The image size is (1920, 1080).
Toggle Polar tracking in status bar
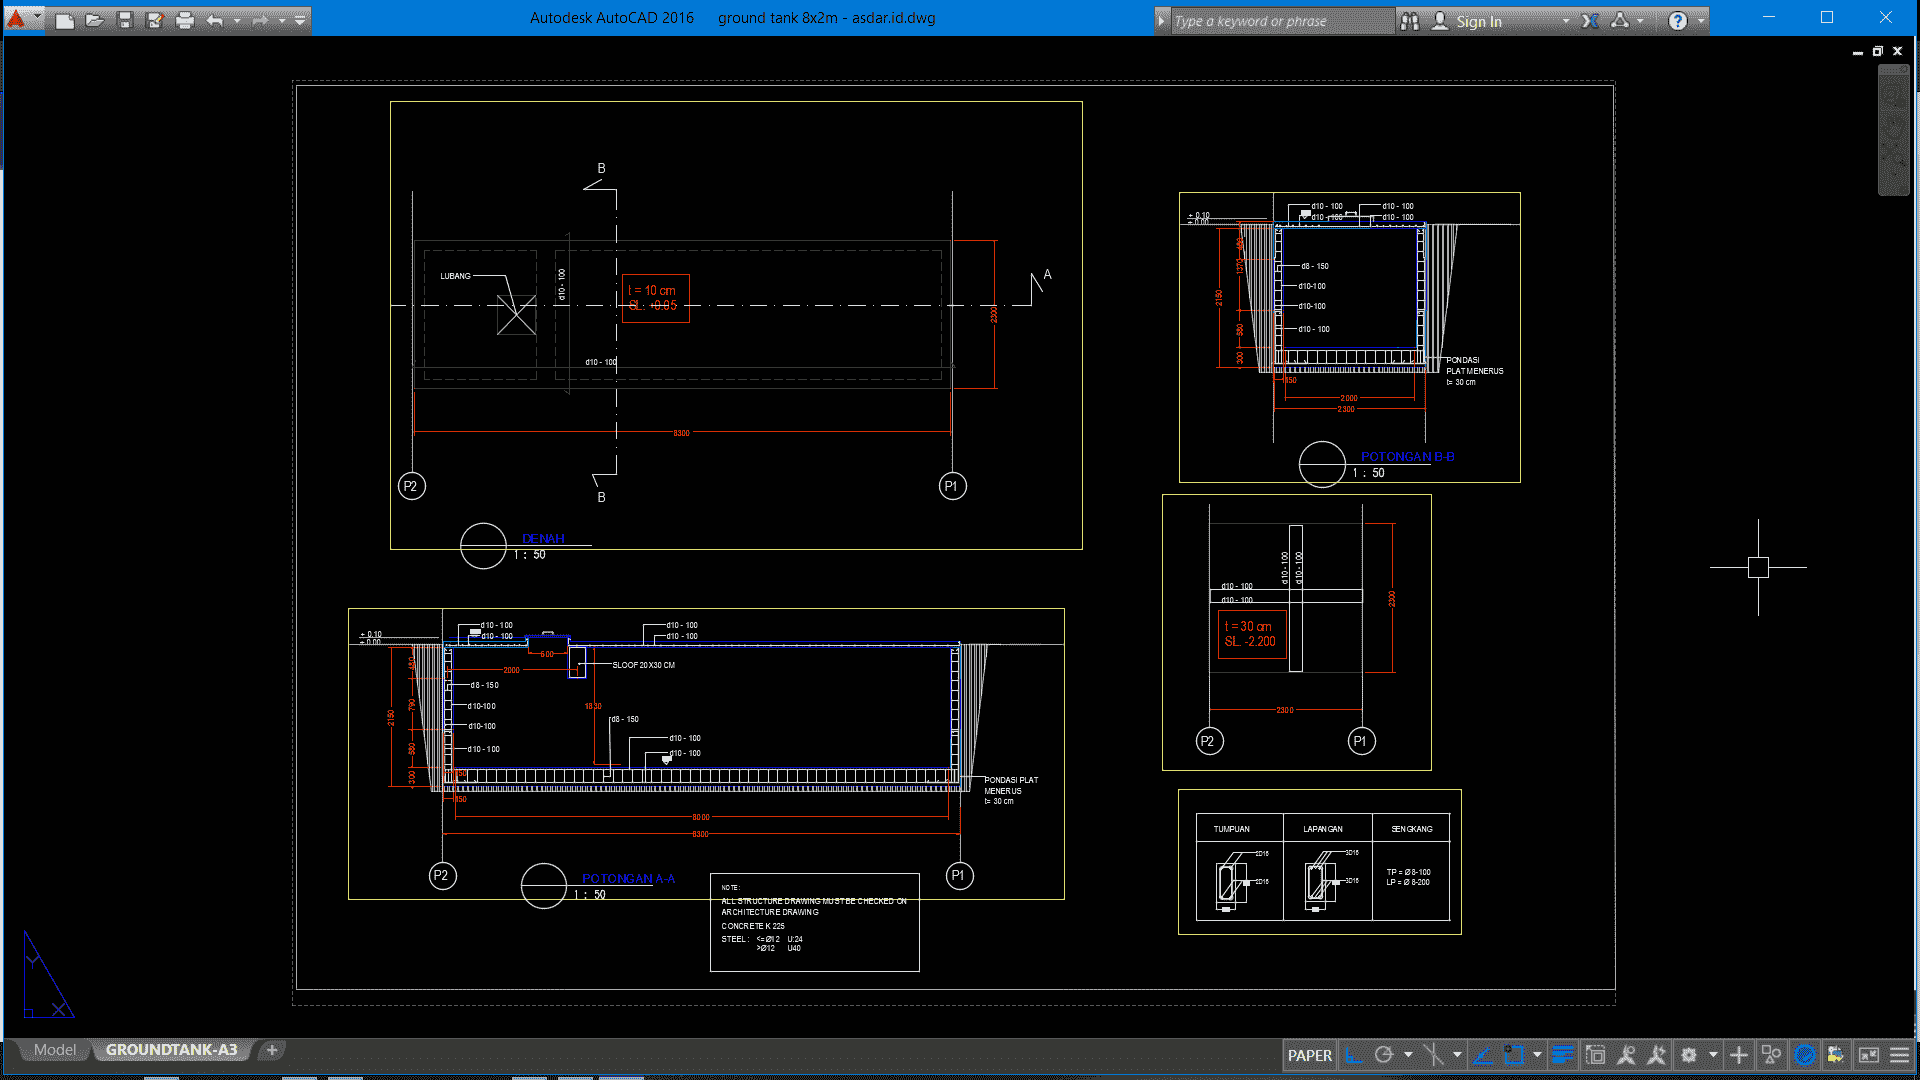pyautogui.click(x=1384, y=1055)
